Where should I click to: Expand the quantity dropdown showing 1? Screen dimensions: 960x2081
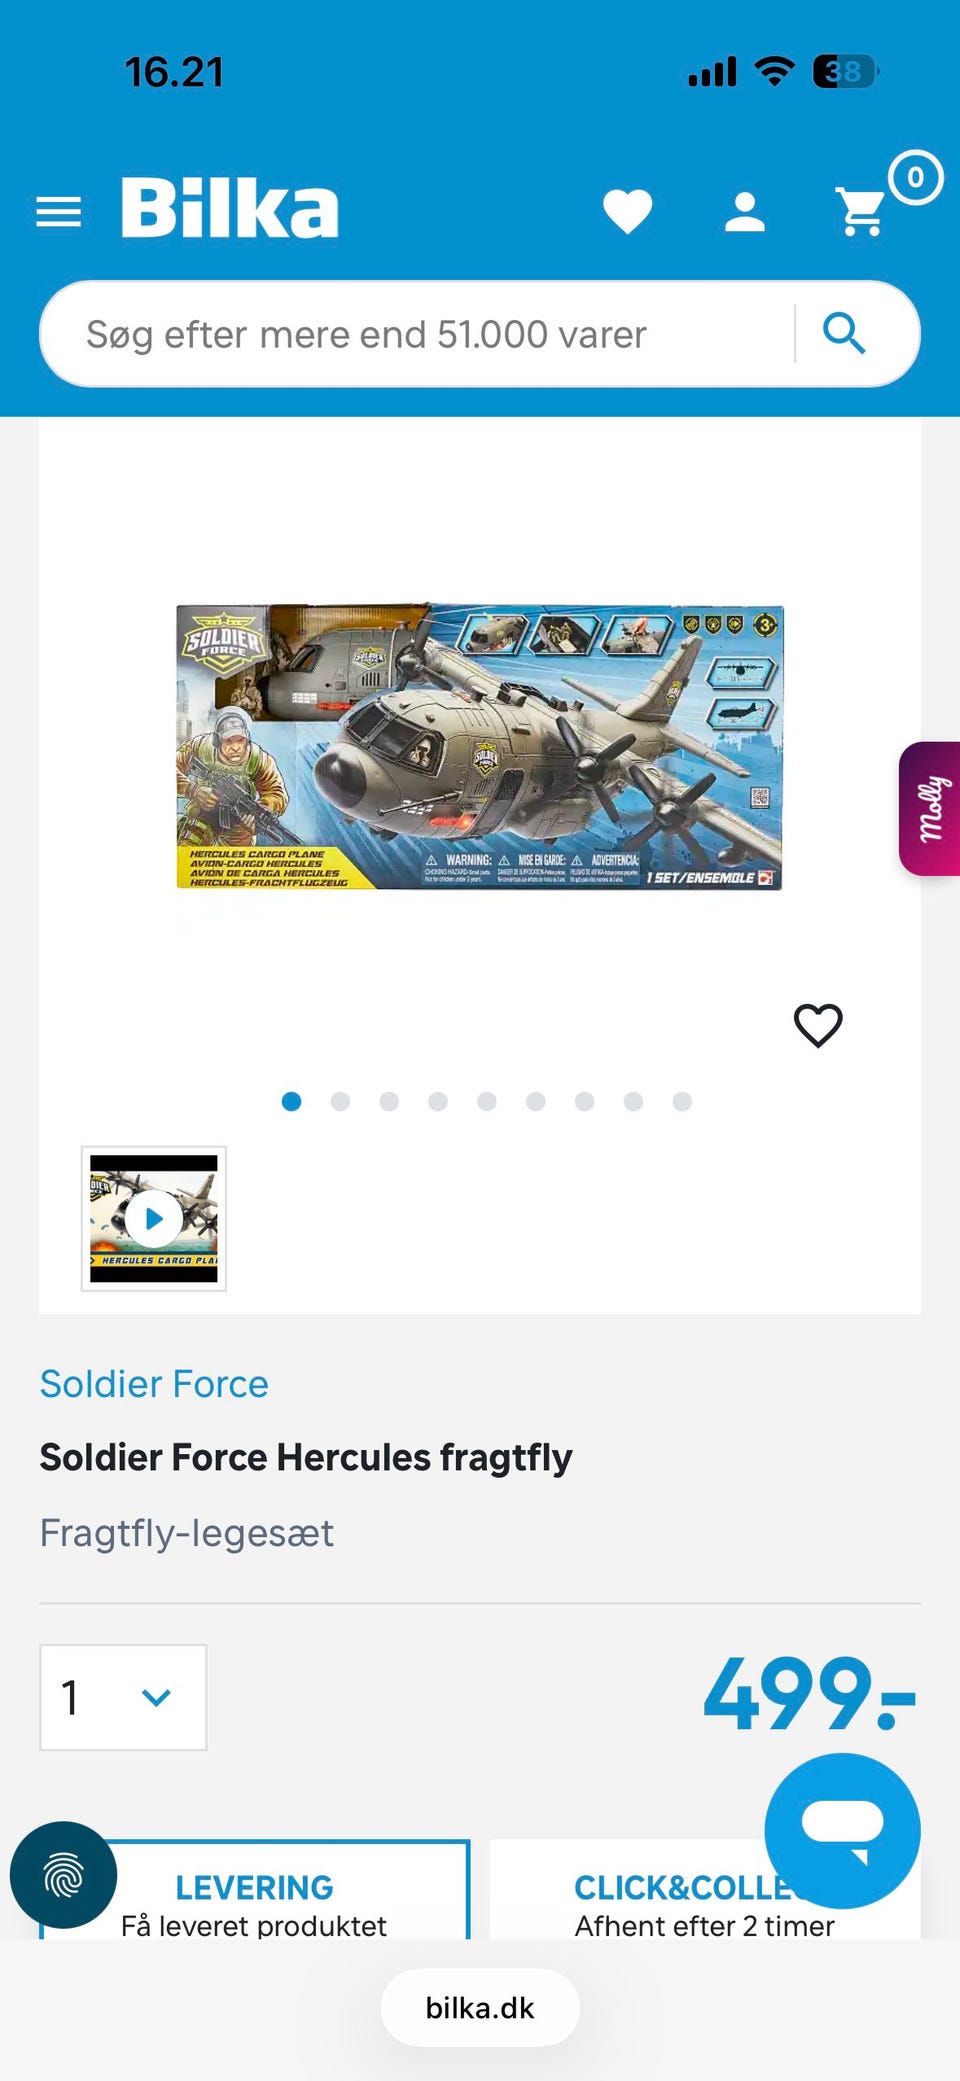click(123, 1697)
